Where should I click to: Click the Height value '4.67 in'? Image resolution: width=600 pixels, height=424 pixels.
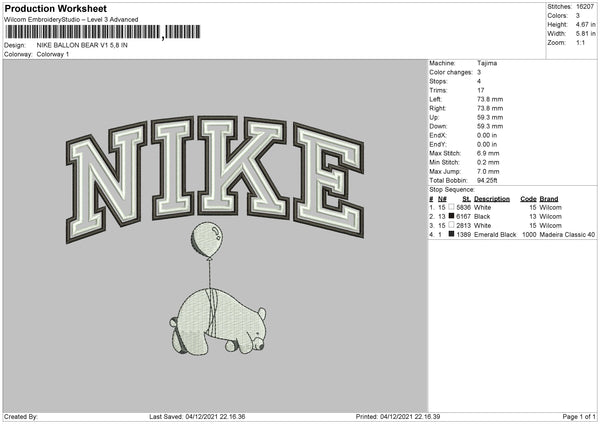click(x=585, y=24)
